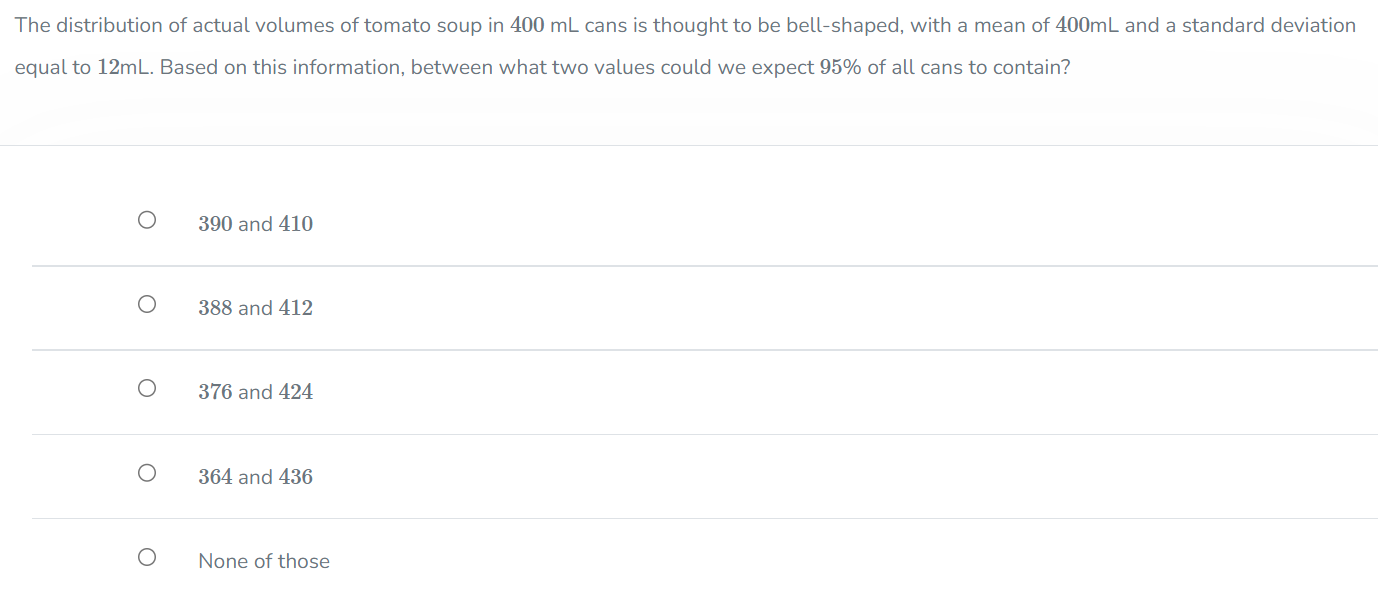
Task: Click the text label 390 and 410
Action: pos(256,223)
